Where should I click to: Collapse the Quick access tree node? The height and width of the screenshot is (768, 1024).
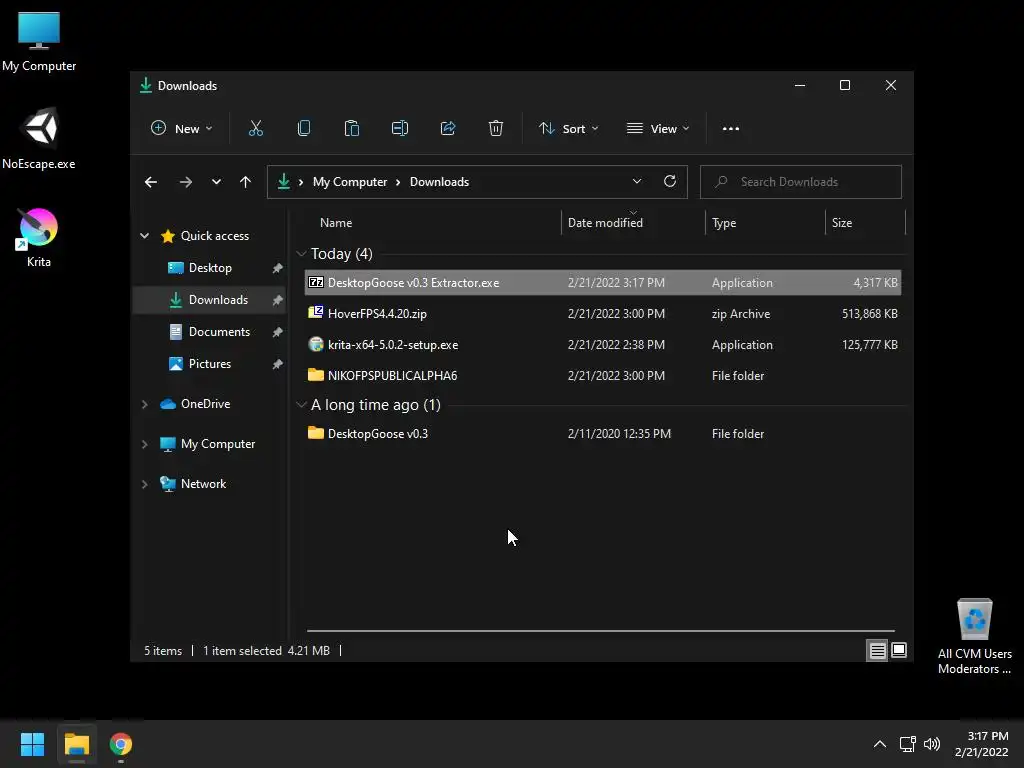145,236
